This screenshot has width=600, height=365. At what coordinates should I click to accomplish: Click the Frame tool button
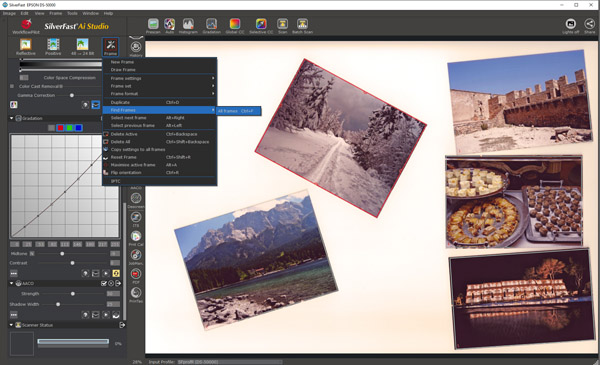111,47
